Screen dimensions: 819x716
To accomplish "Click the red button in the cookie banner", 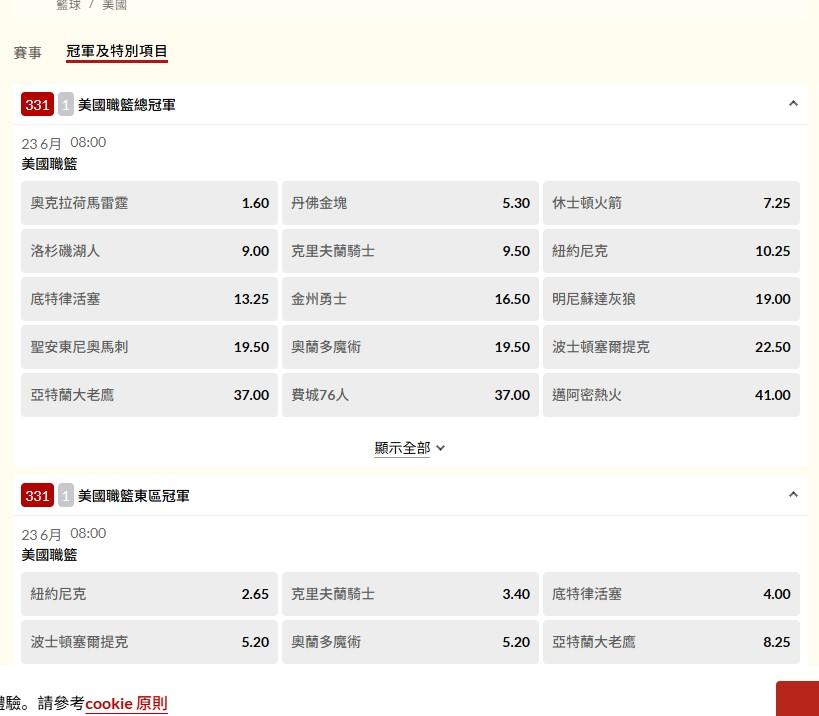I will pos(797,699).
